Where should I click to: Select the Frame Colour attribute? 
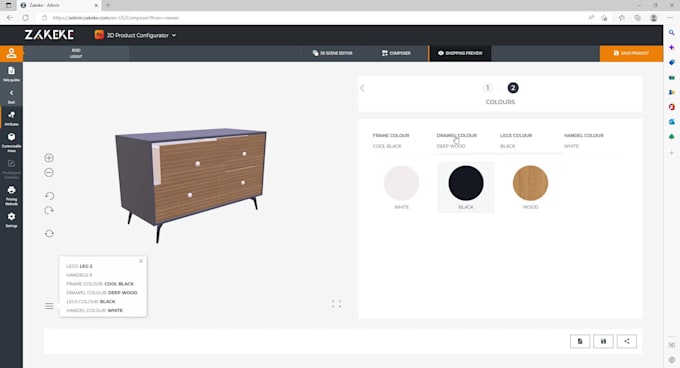click(x=391, y=140)
